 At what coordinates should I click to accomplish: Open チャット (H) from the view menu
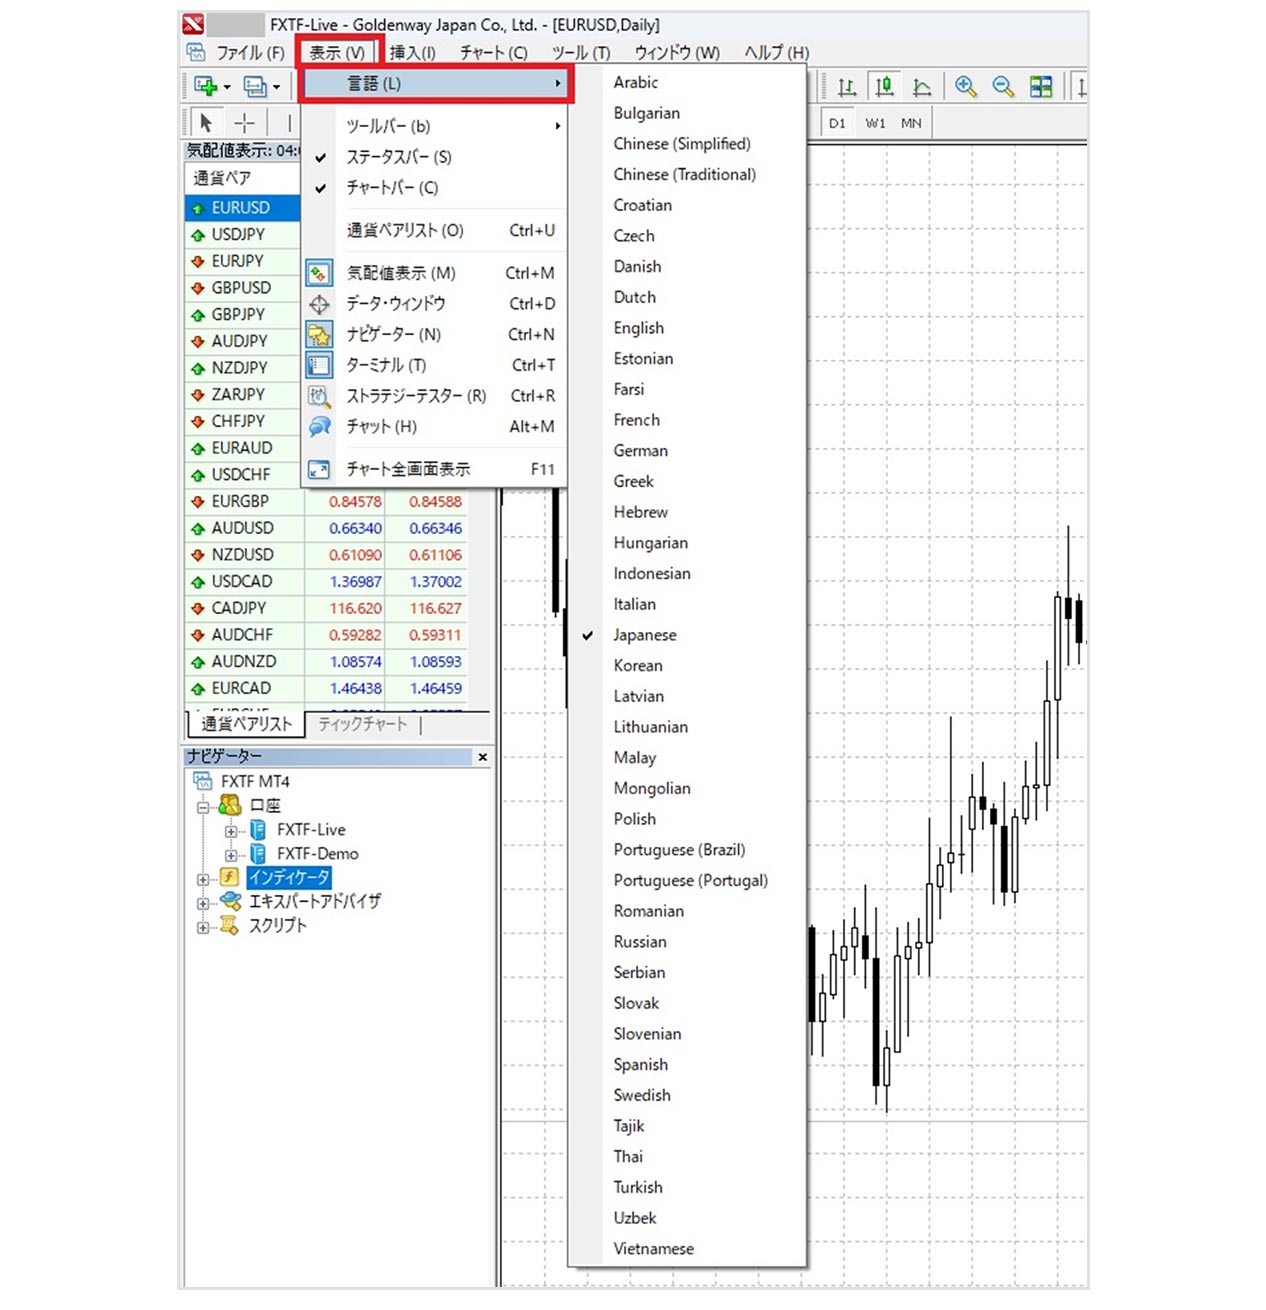pos(436,427)
